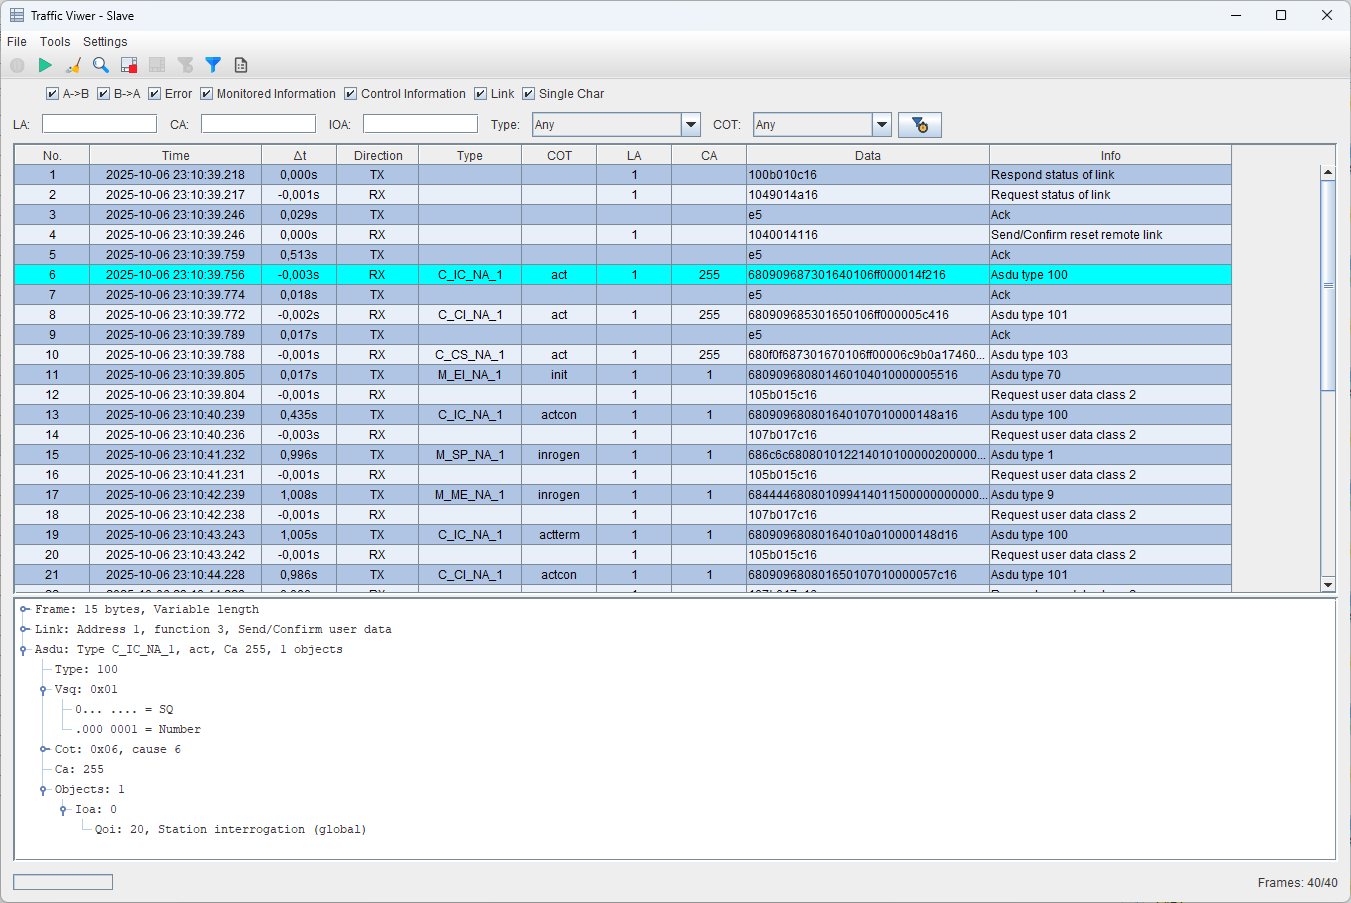Open the Type dropdown list
The height and width of the screenshot is (903, 1351).
[690, 125]
